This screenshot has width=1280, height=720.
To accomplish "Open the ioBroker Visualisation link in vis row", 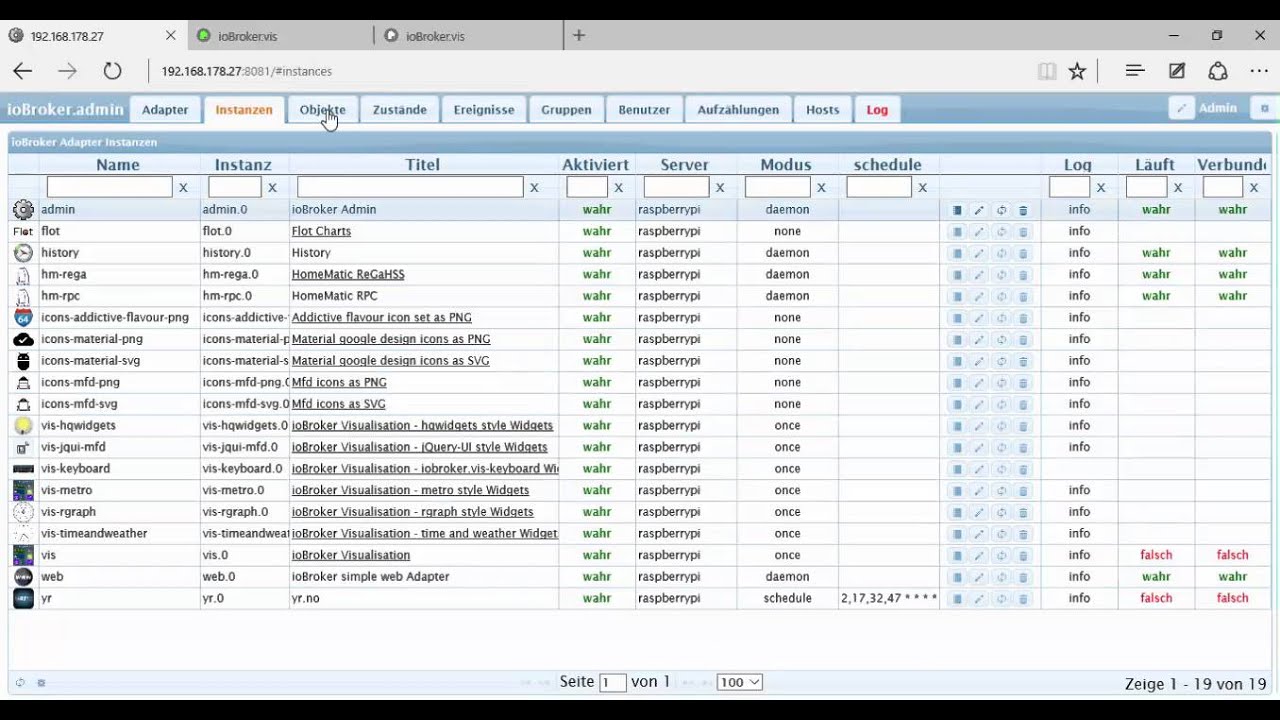I will [x=351, y=555].
